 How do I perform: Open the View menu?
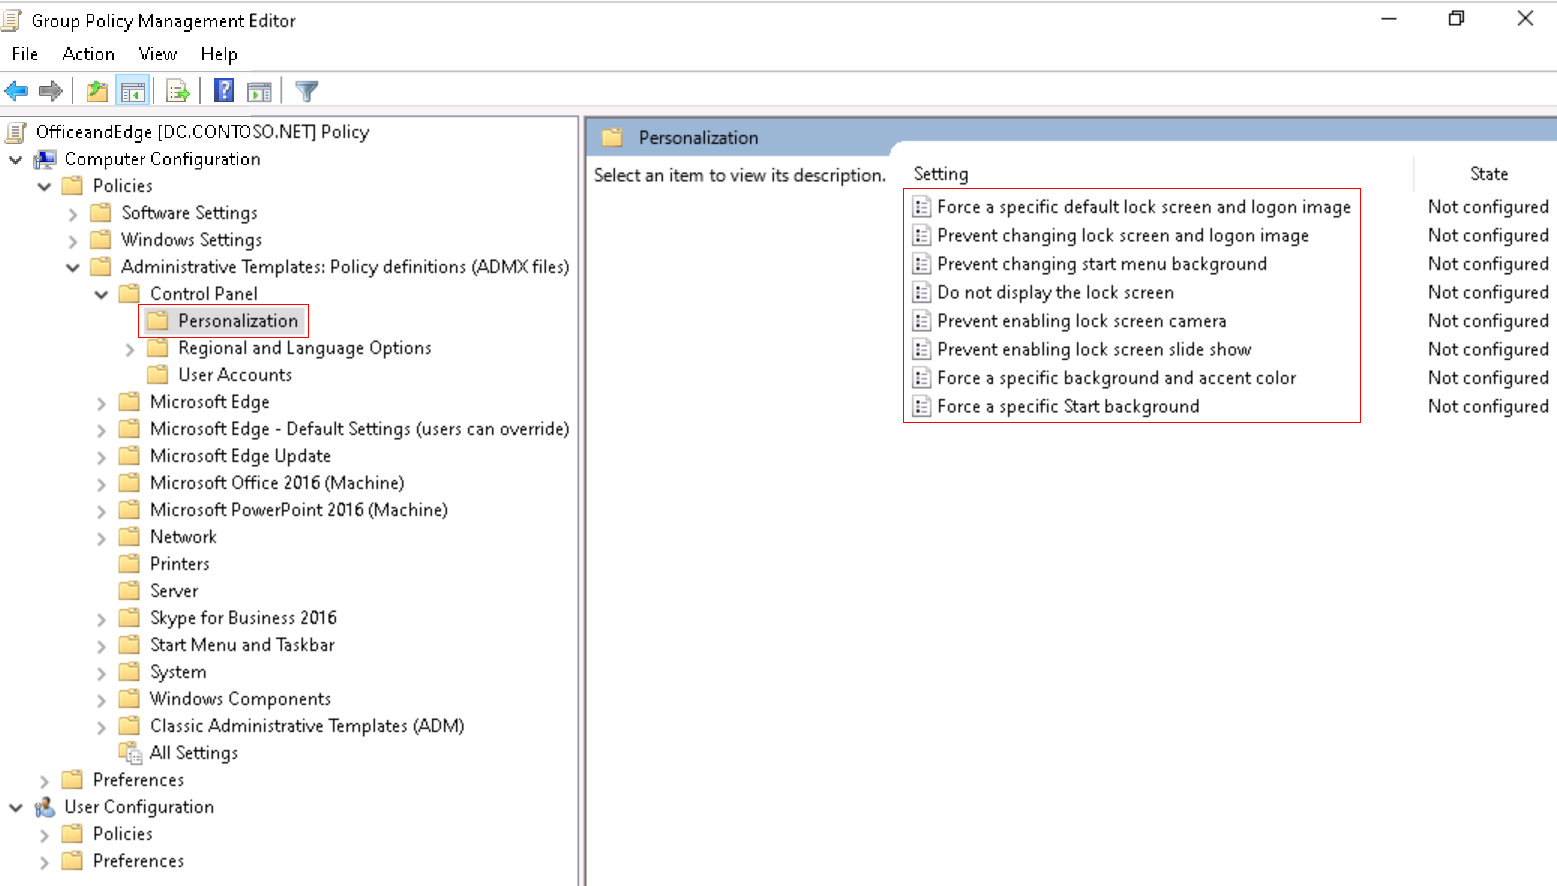point(157,54)
